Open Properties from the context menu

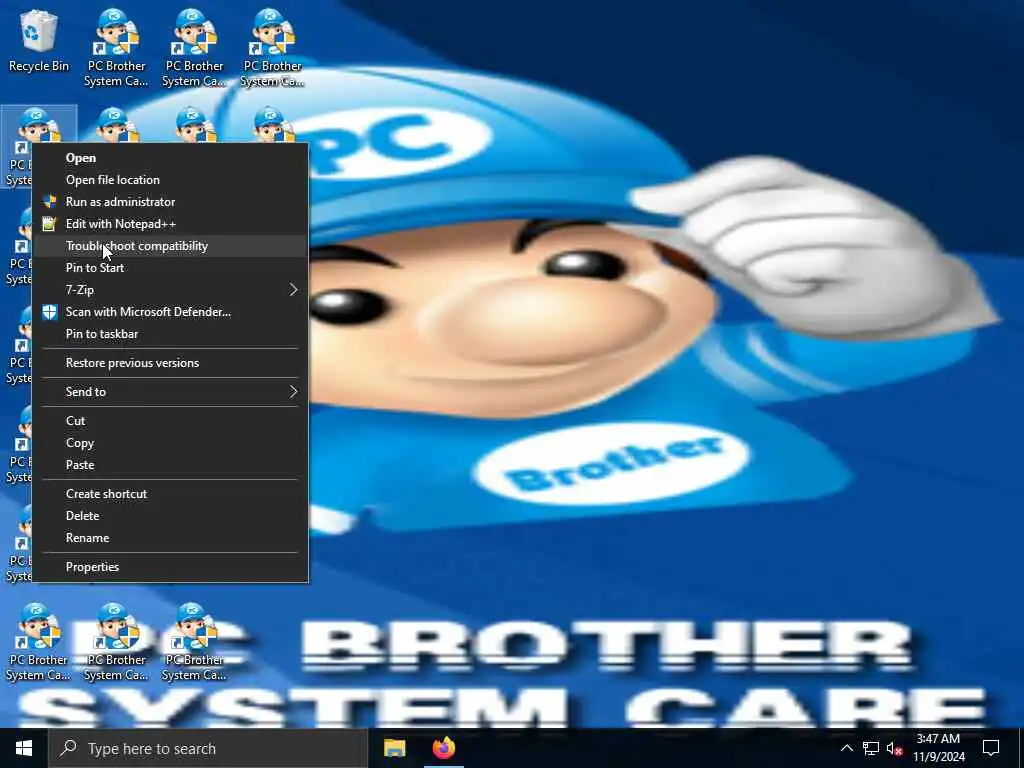(x=170, y=567)
